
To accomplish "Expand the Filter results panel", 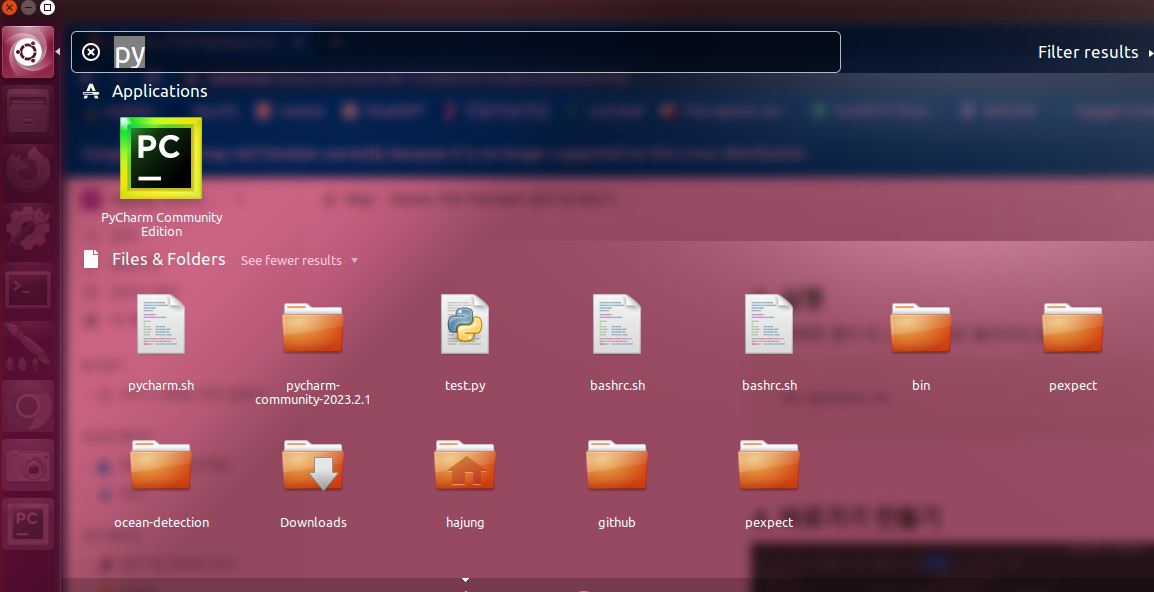I will [x=1095, y=52].
